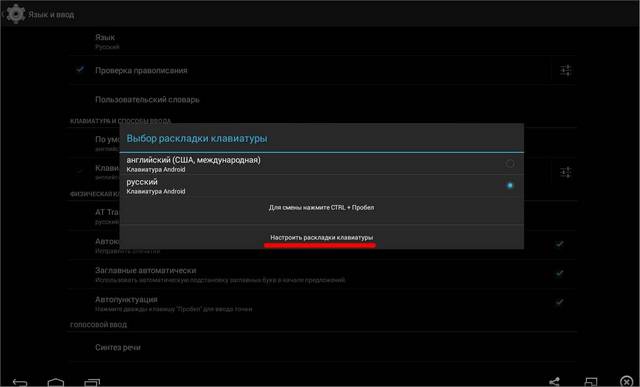
Task: Tap the circled X icon in system bar
Action: (627, 382)
